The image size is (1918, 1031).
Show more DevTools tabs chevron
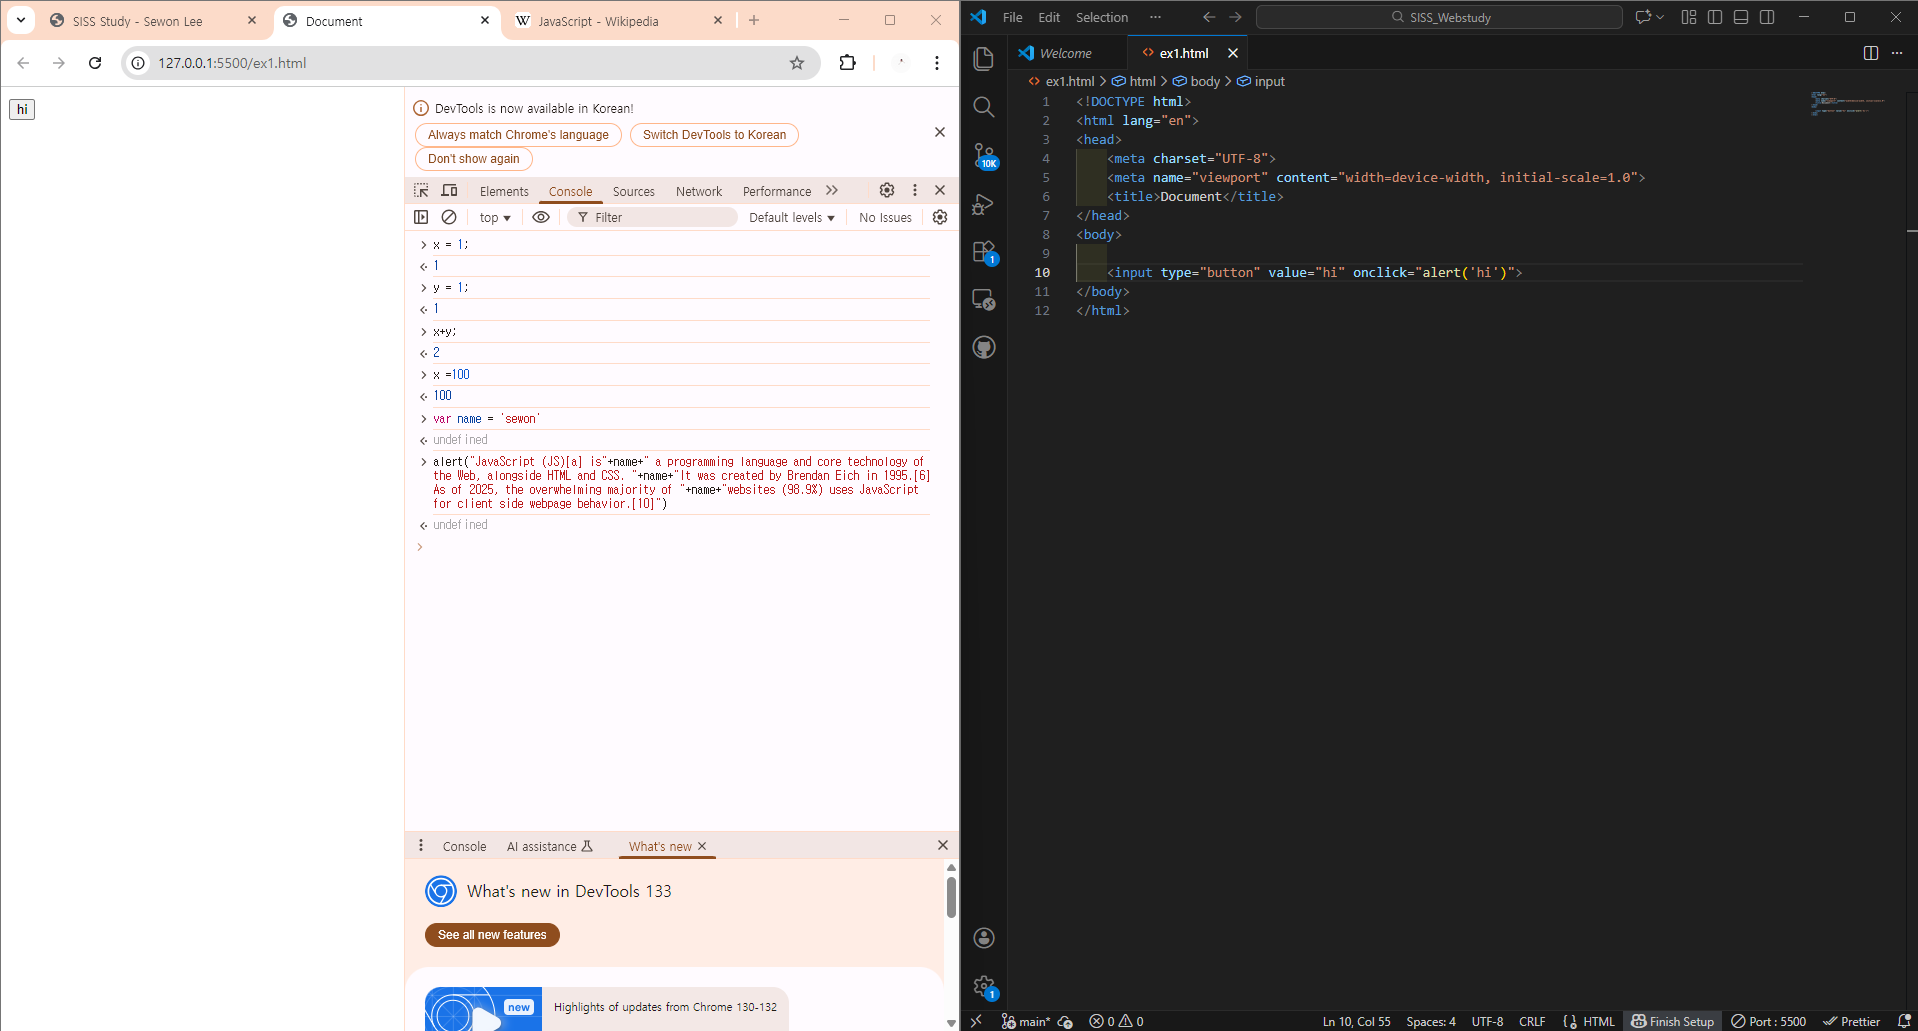[x=832, y=191]
